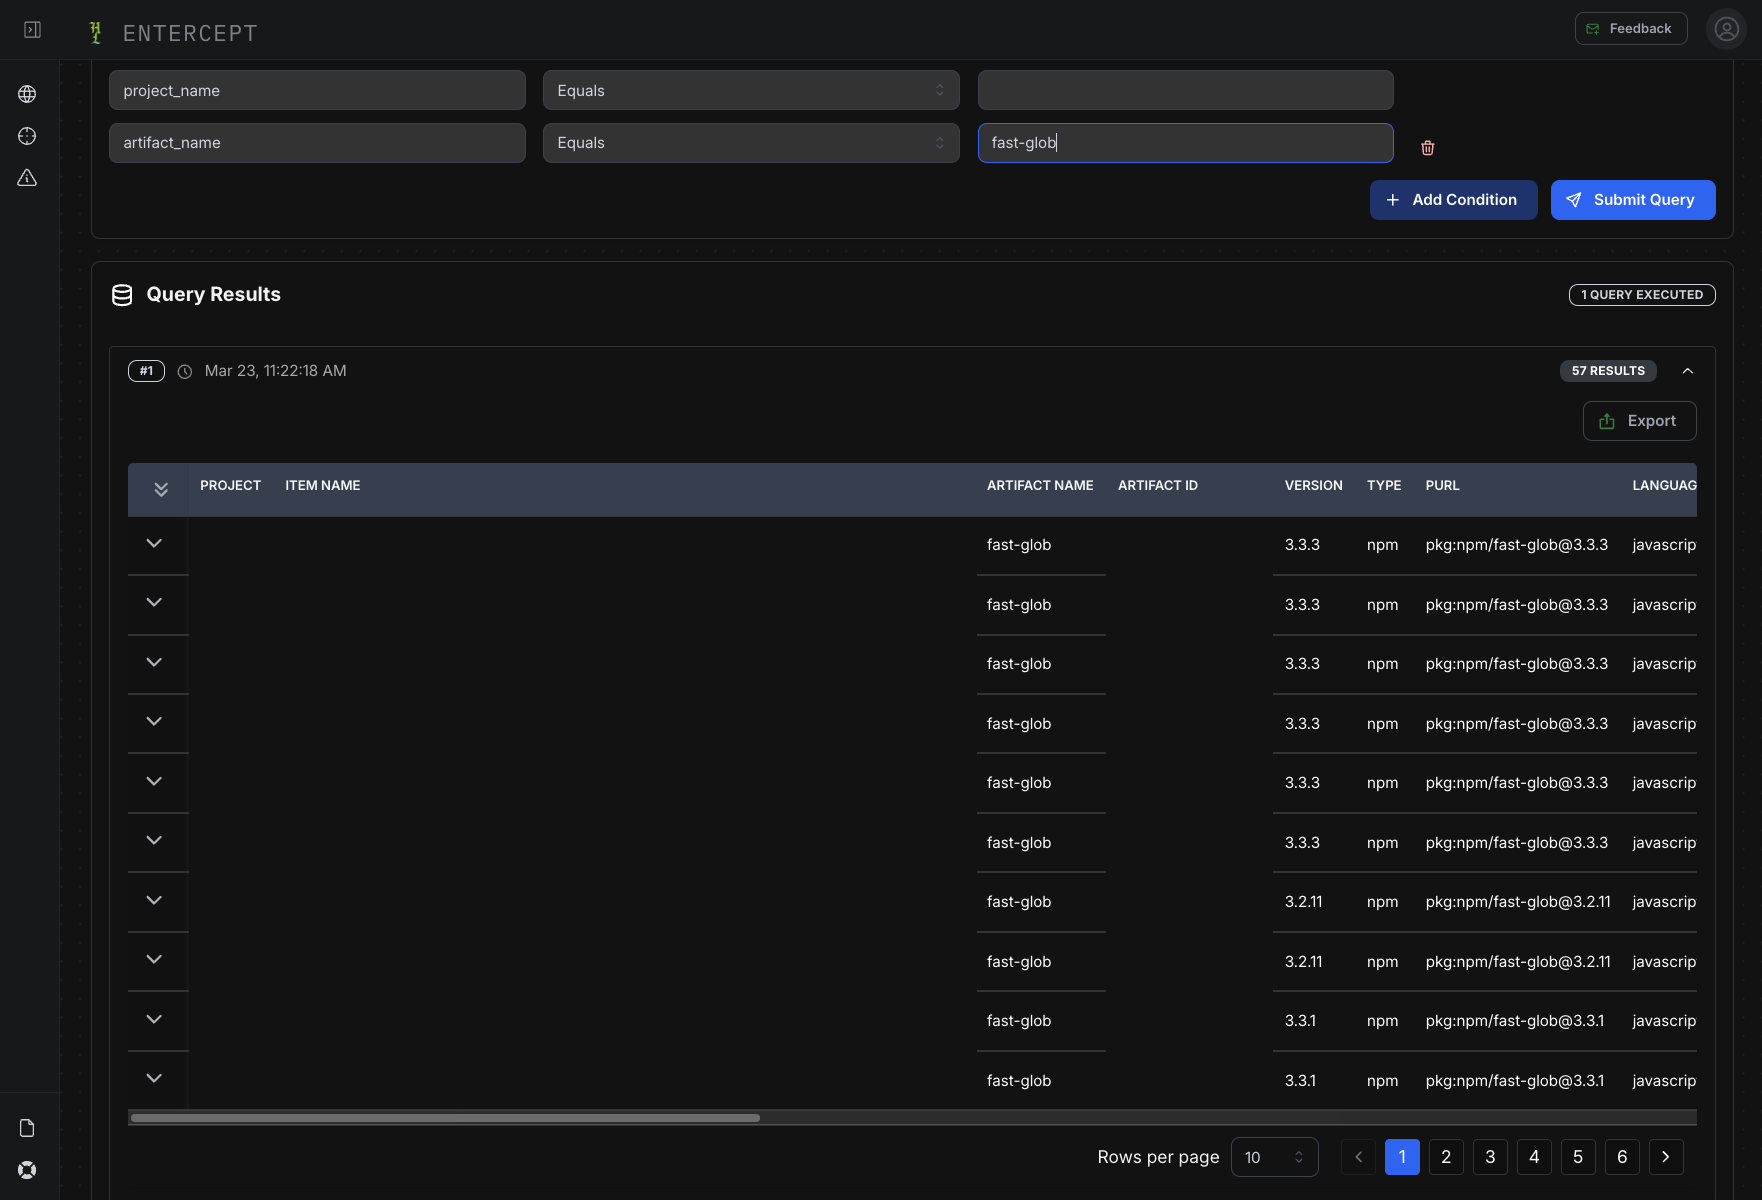Sort by VERSION column header
Image resolution: width=1762 pixels, height=1200 pixels.
pyautogui.click(x=1313, y=486)
